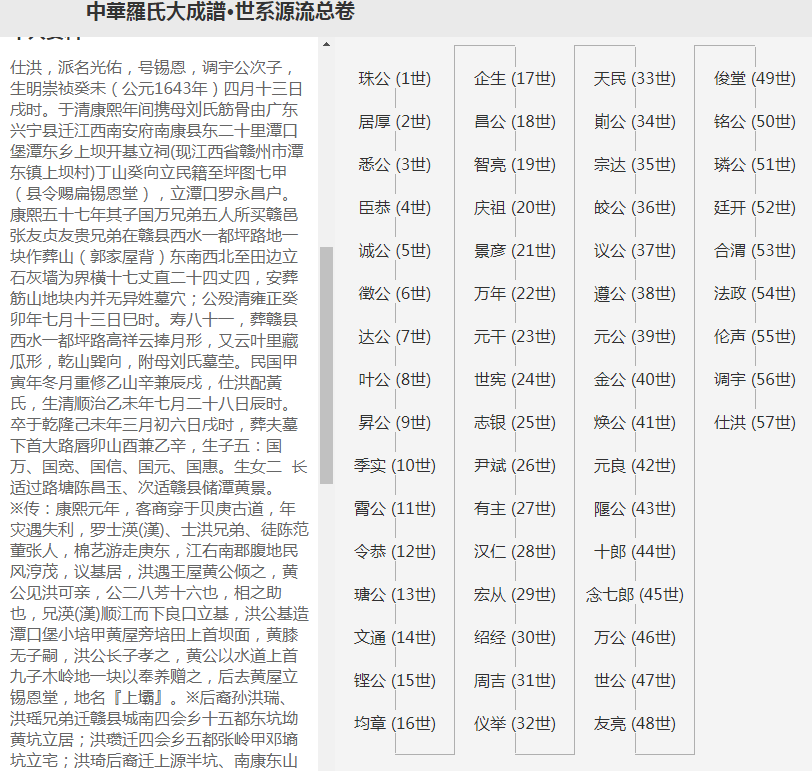Open 十郎 (44世)
Viewport: 812px width, 771px height.
point(635,551)
